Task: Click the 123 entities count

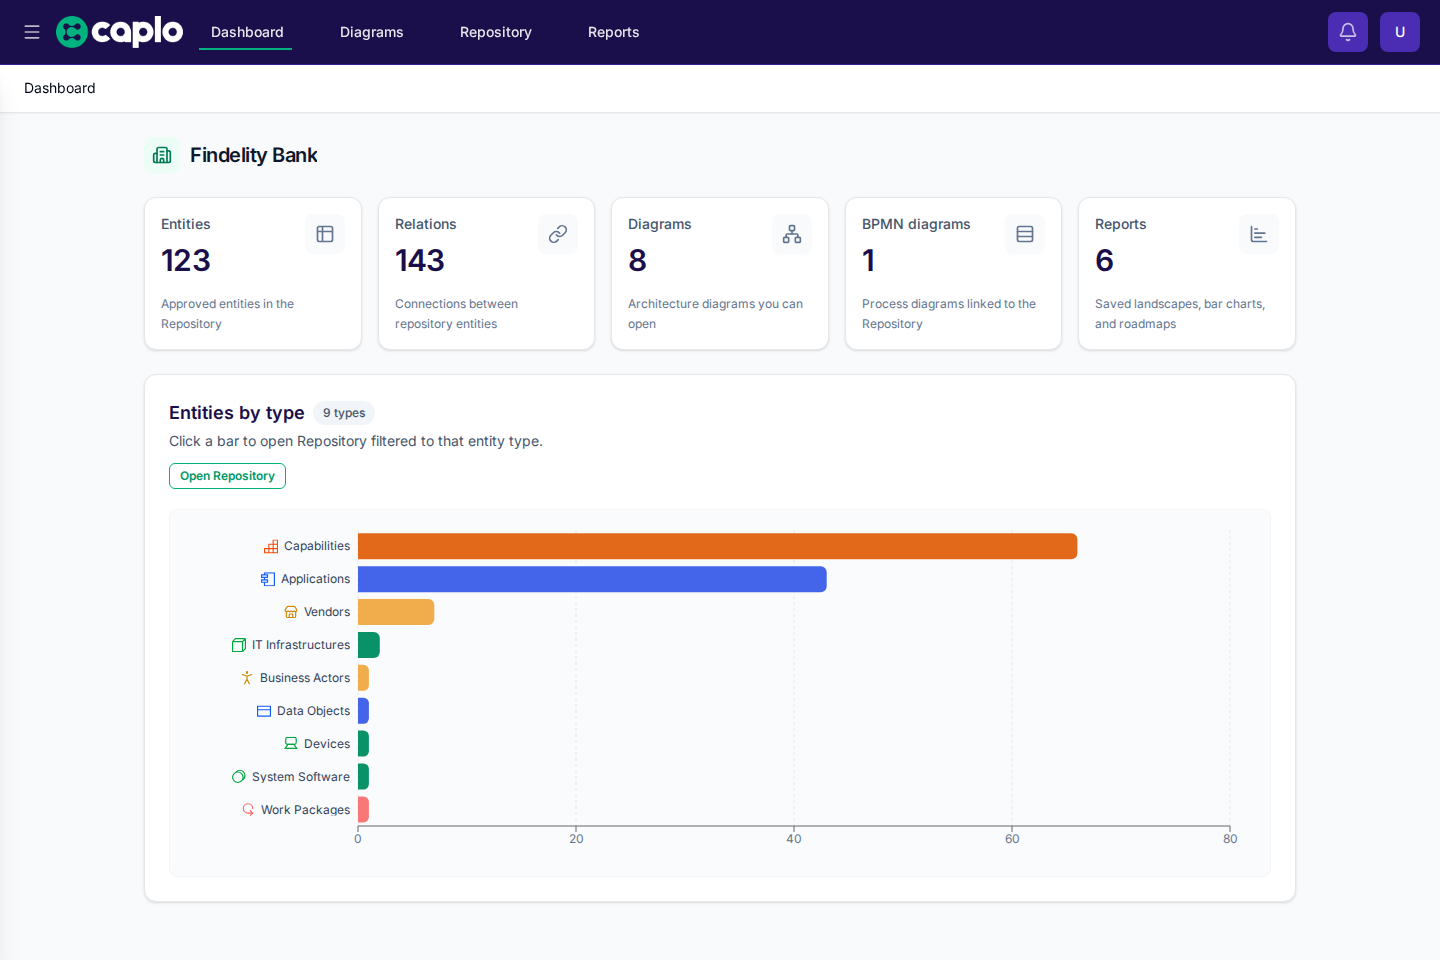Action: 186,261
